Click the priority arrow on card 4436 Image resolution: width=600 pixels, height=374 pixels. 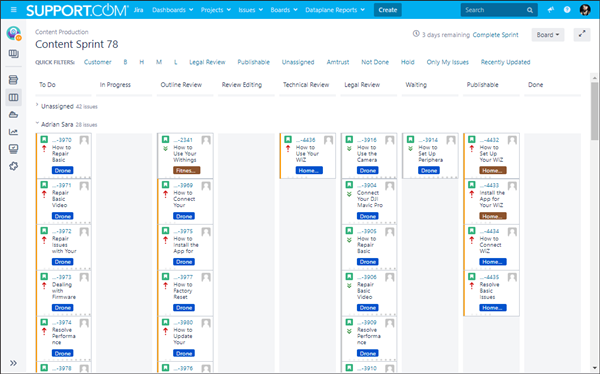[288, 149]
